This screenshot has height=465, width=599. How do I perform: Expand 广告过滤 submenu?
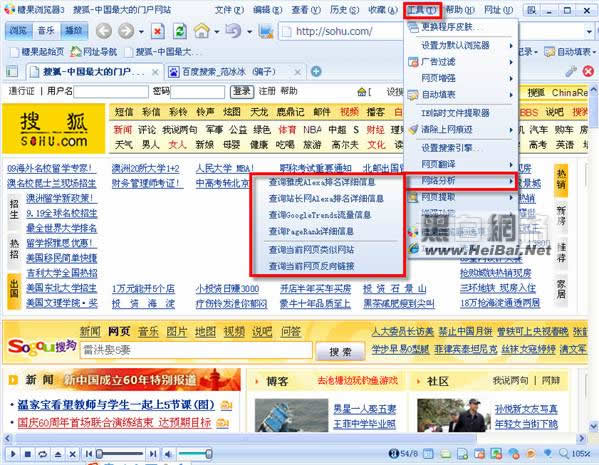point(461,62)
